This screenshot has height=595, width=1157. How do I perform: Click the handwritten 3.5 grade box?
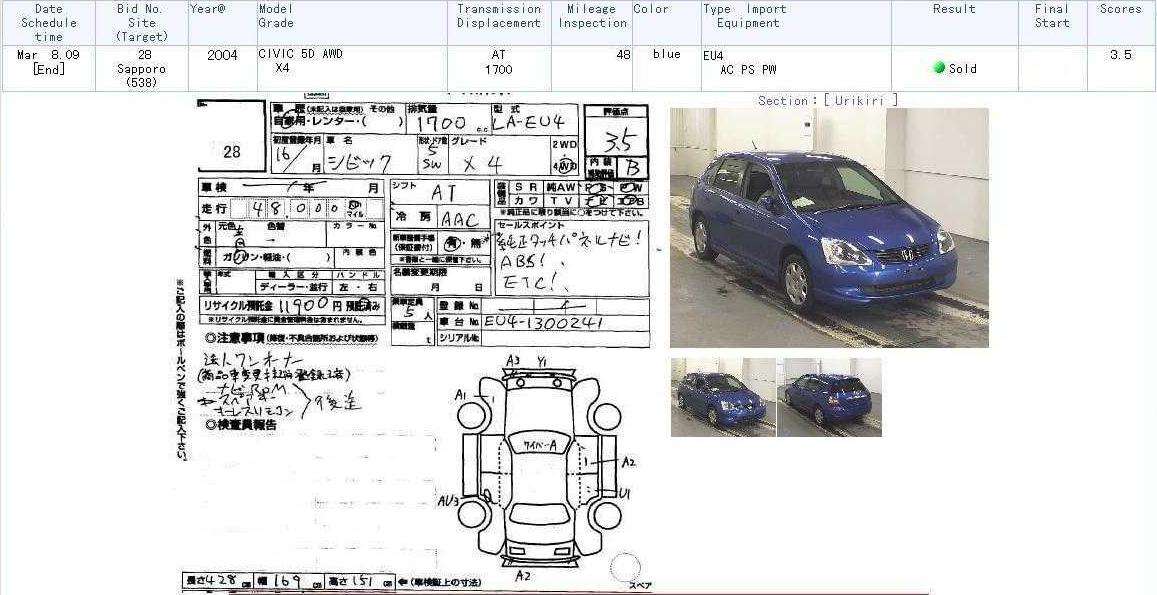[615, 137]
